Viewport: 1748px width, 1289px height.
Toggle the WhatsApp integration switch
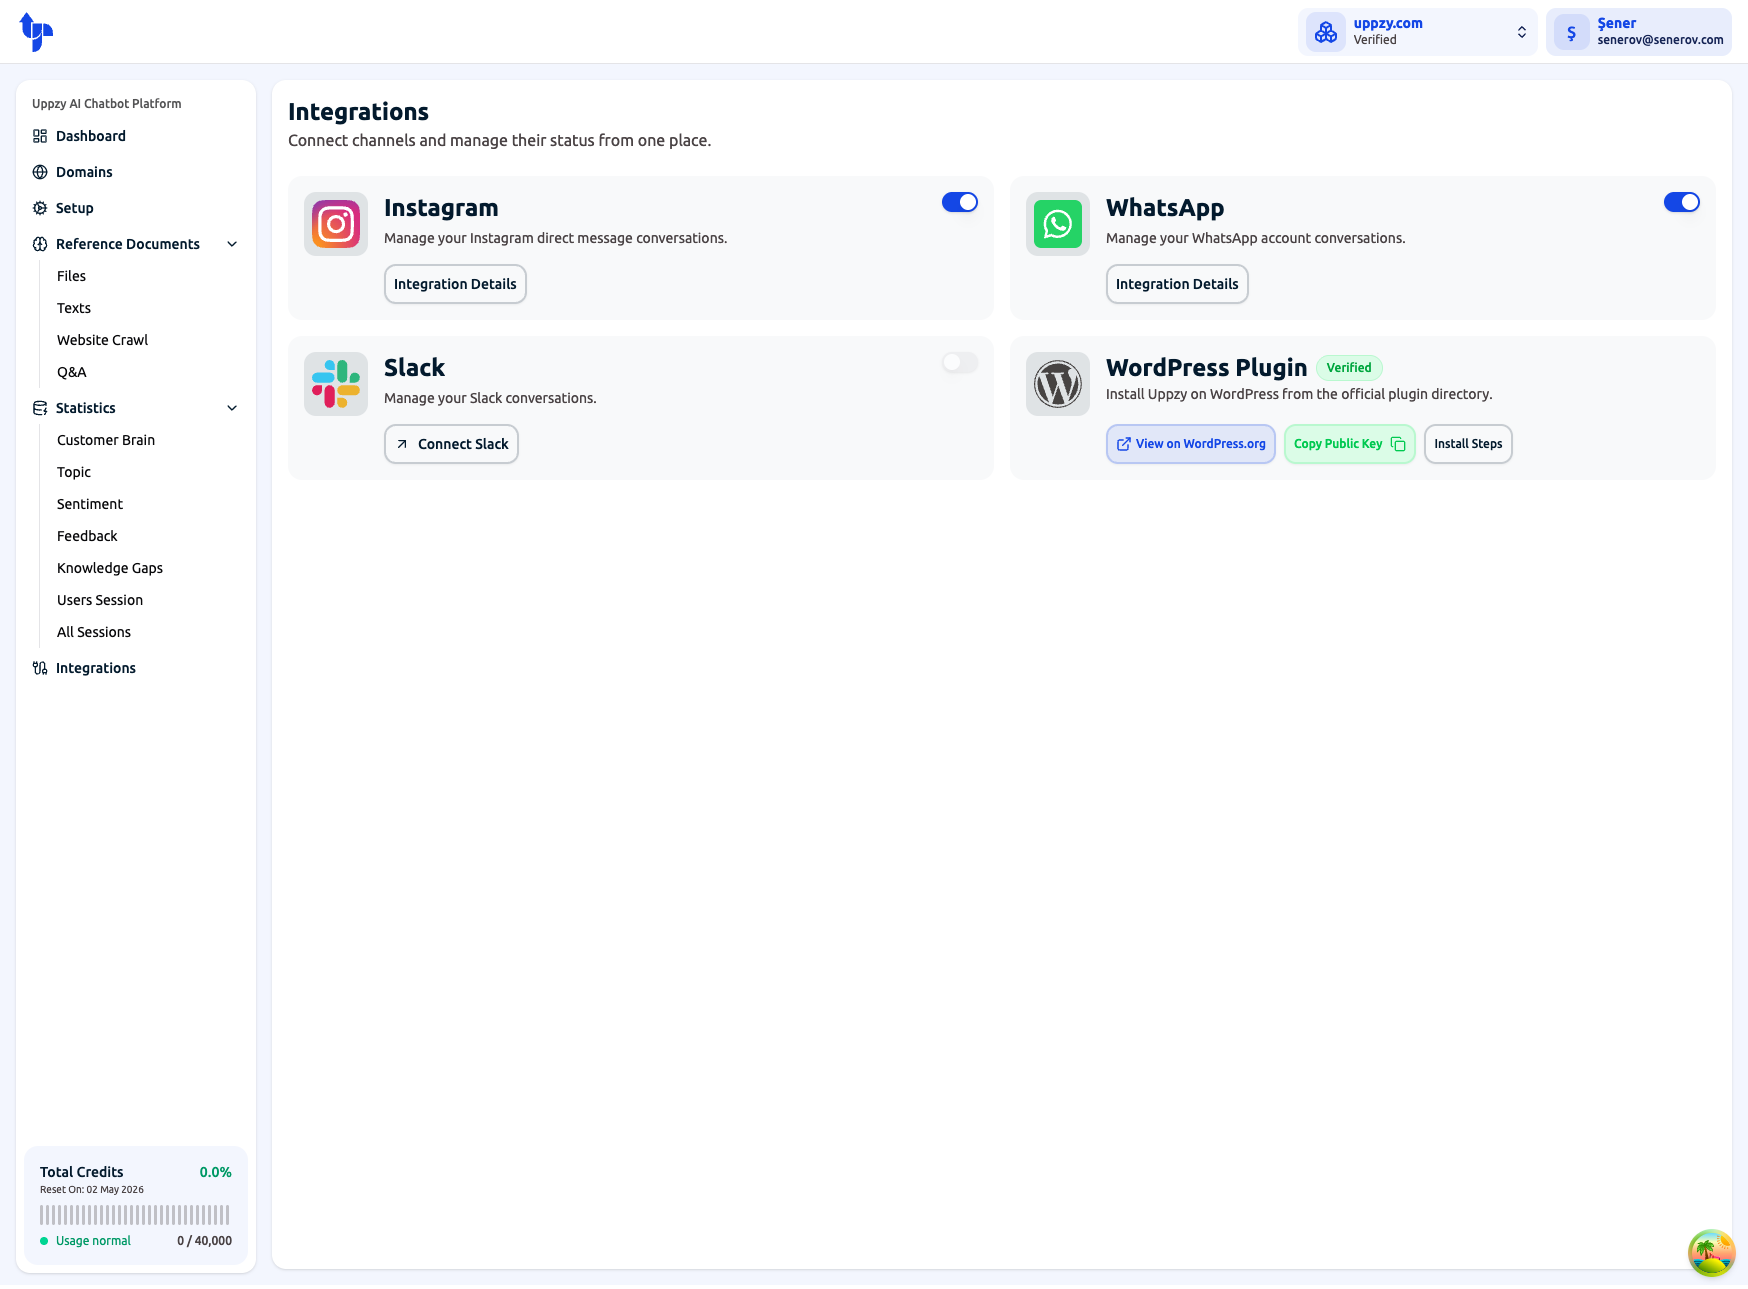(1682, 202)
